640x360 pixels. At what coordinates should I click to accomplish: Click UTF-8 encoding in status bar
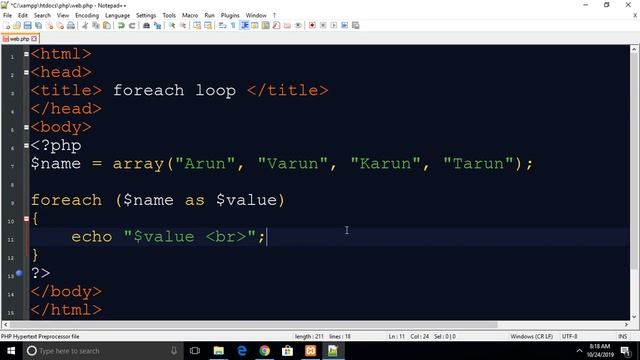(569, 336)
